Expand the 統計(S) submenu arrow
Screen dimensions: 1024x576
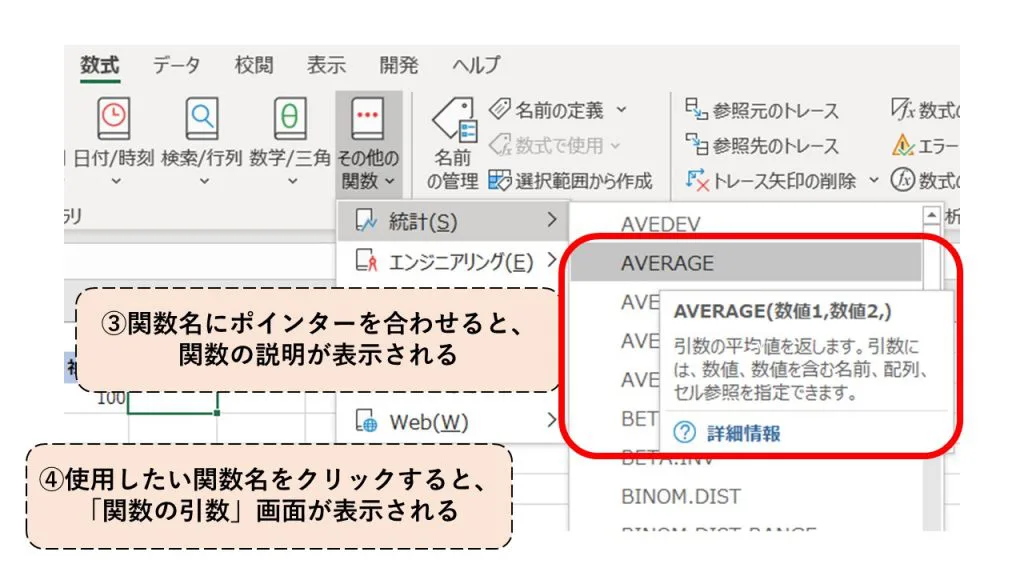[x=552, y=219]
